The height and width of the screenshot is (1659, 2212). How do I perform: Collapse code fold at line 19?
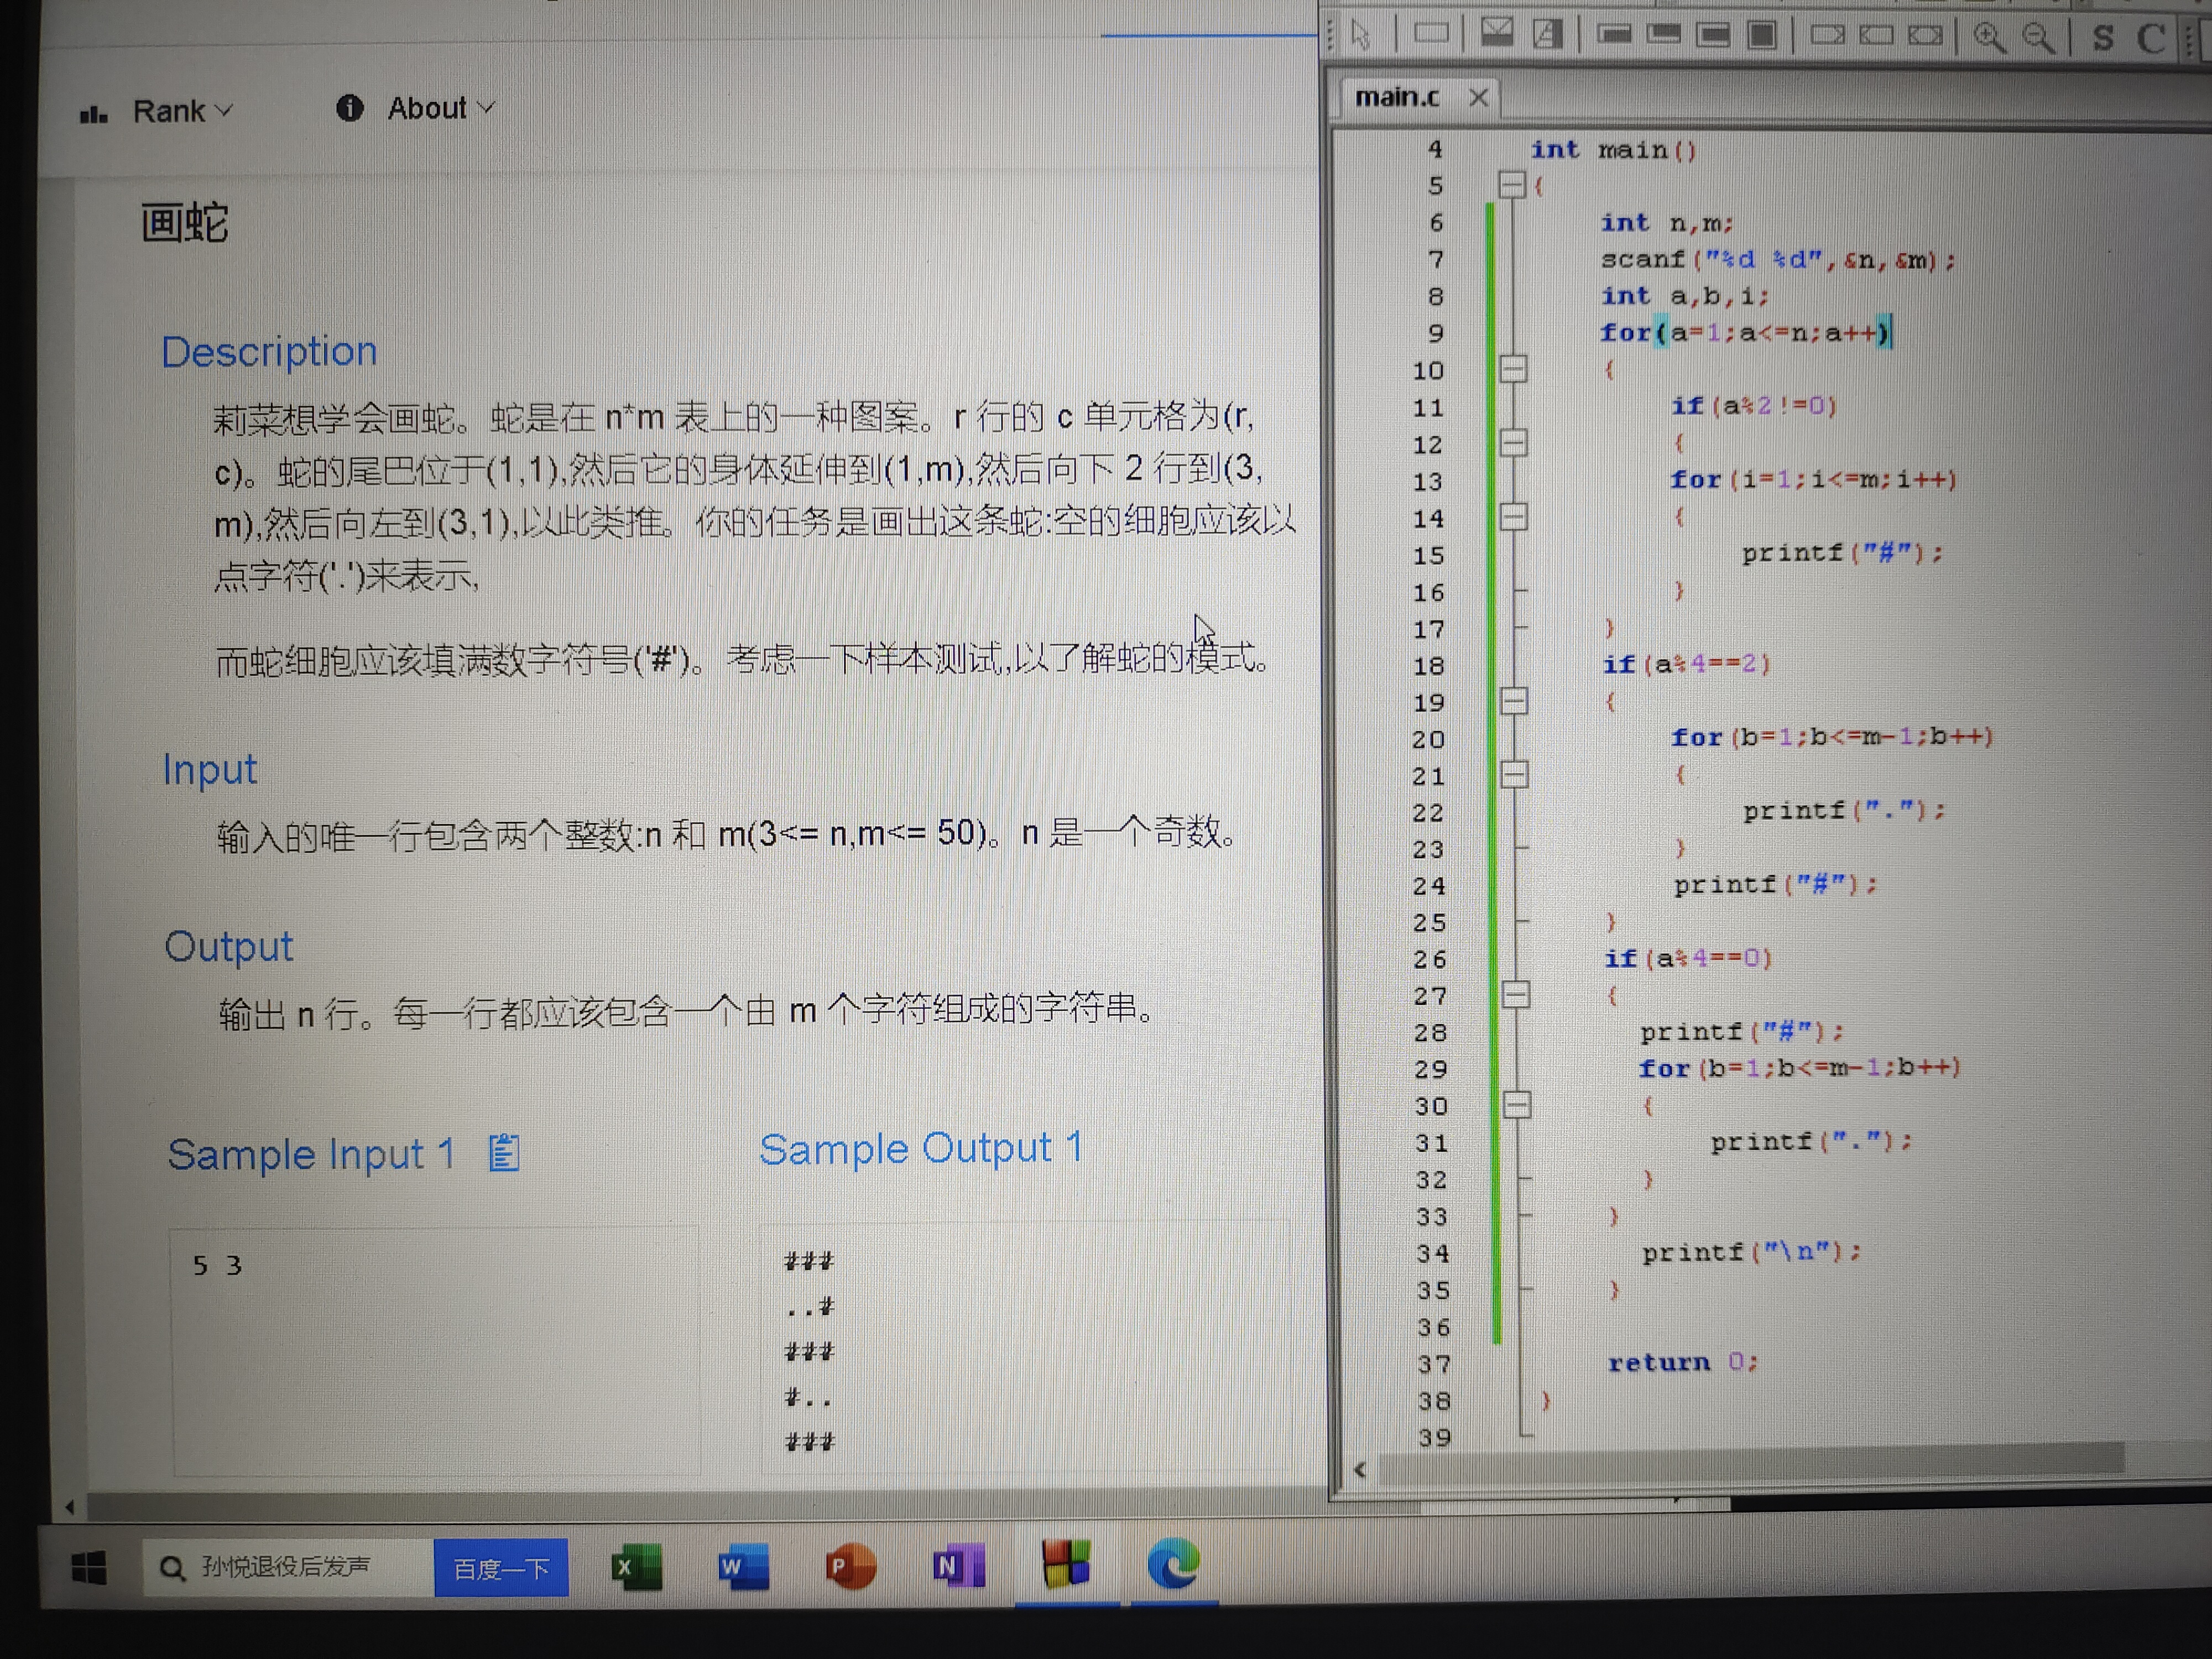tap(1514, 701)
